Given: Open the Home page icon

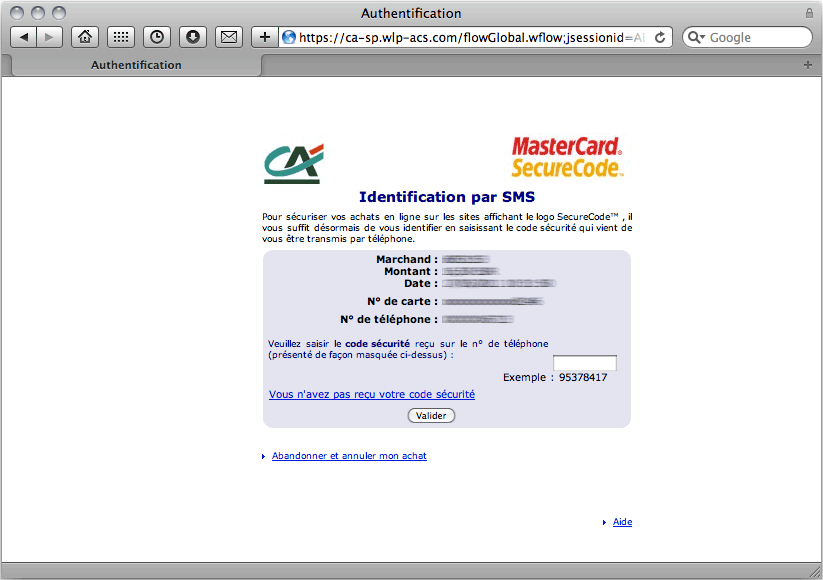Looking at the screenshot, I should point(85,37).
